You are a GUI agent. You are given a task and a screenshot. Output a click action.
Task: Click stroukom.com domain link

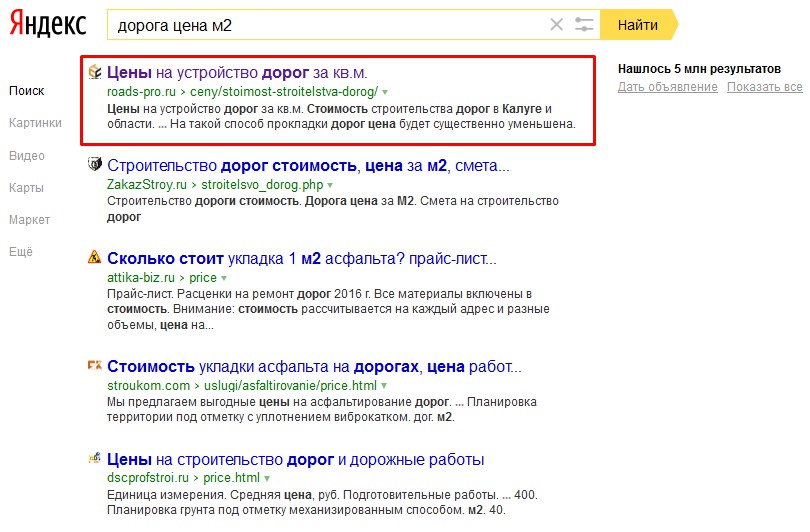click(148, 385)
